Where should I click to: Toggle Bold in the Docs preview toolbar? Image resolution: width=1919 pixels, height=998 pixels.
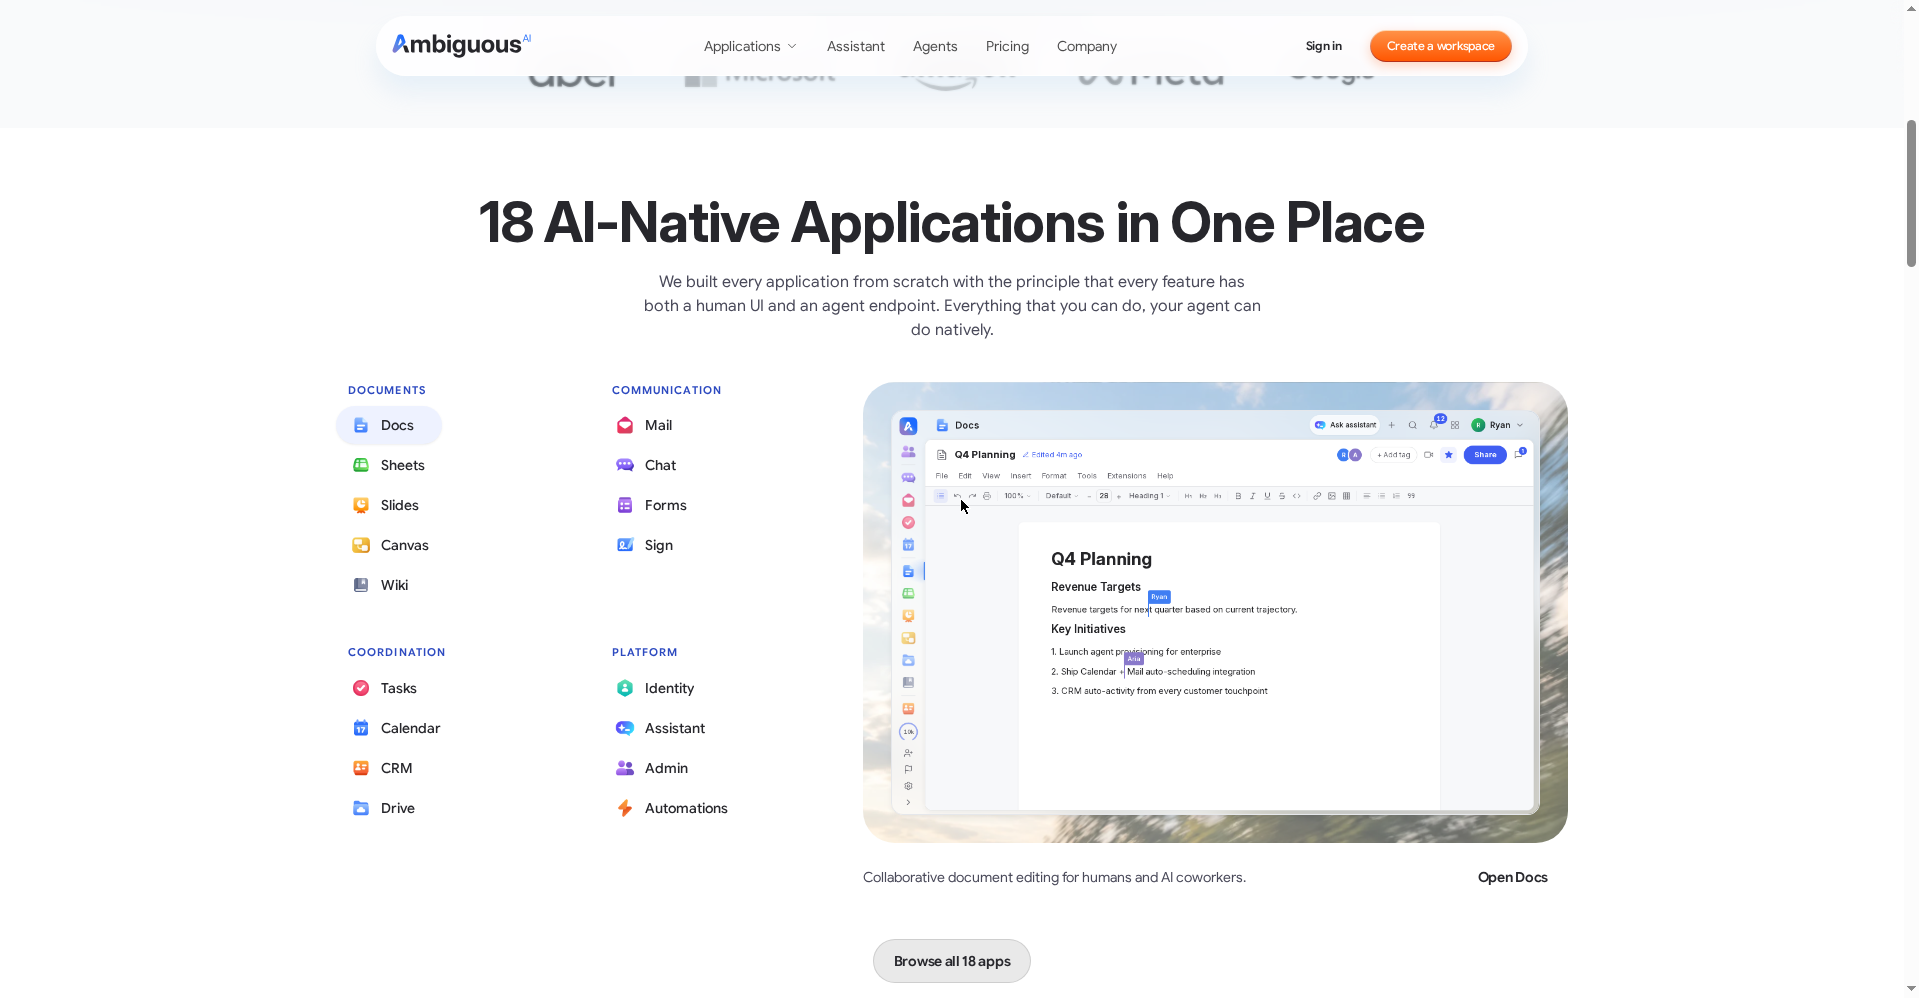click(1238, 496)
